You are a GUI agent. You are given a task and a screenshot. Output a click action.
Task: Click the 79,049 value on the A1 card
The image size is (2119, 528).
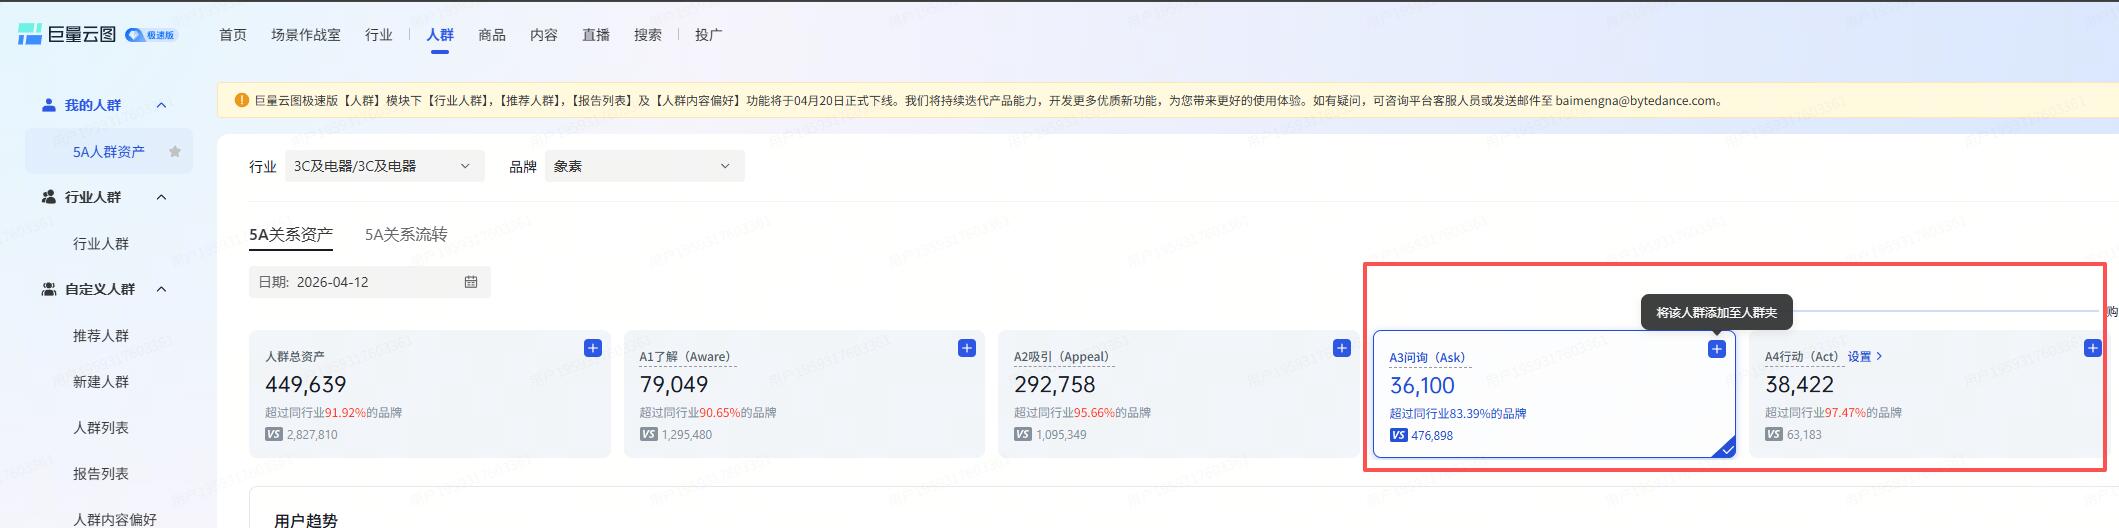[x=674, y=385]
